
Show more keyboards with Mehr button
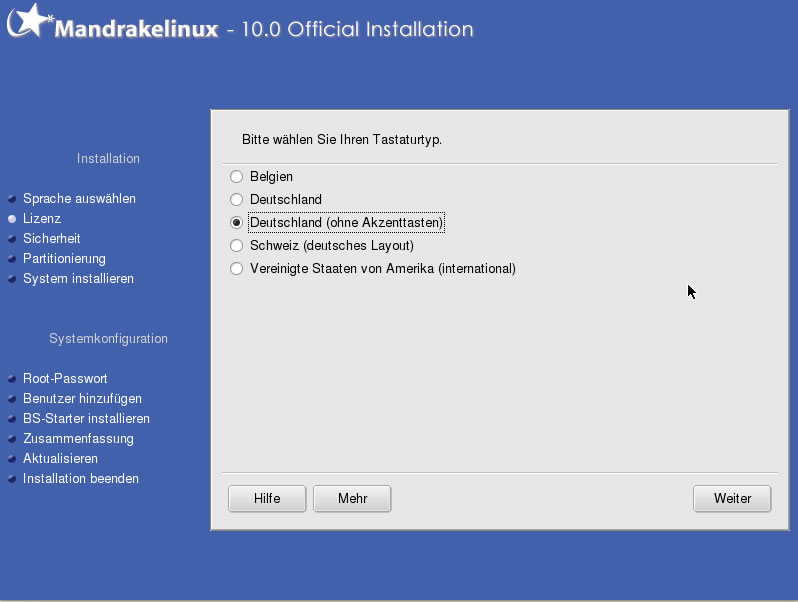point(352,499)
